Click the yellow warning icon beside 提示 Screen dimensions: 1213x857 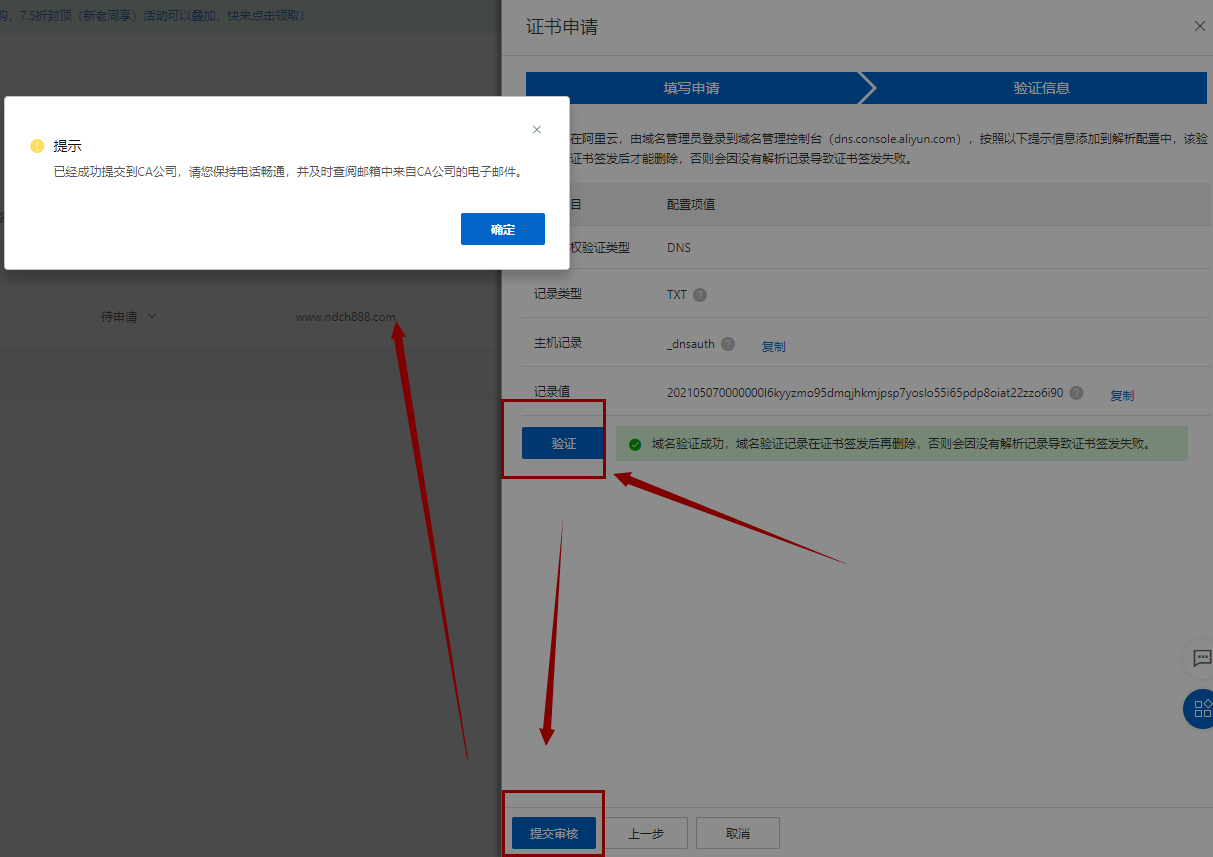tap(37, 146)
